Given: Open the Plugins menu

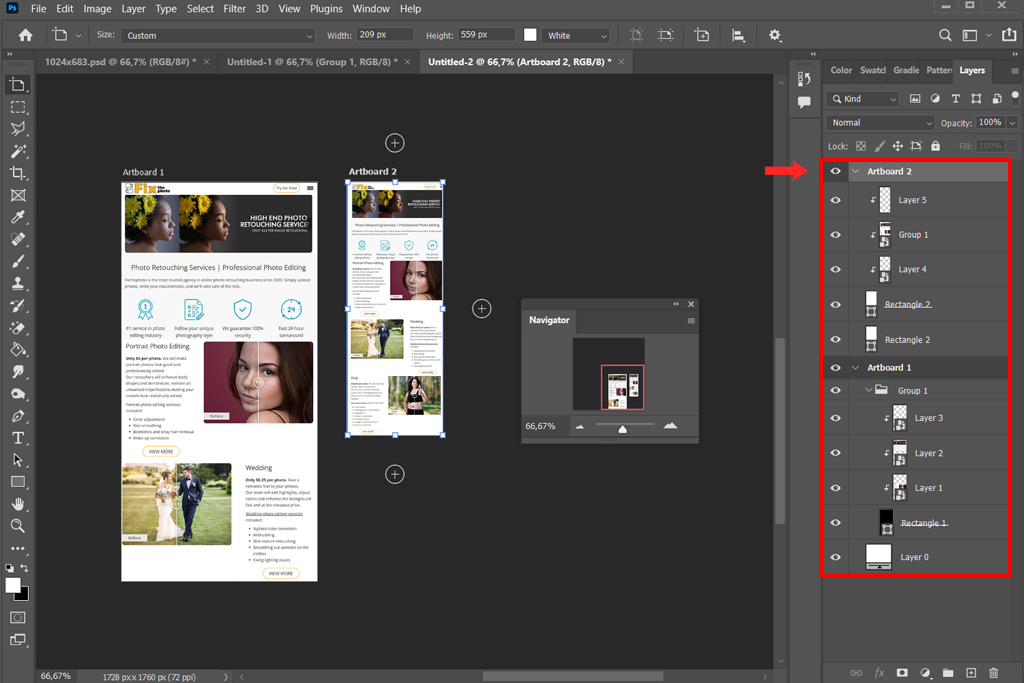Looking at the screenshot, I should coord(326,8).
